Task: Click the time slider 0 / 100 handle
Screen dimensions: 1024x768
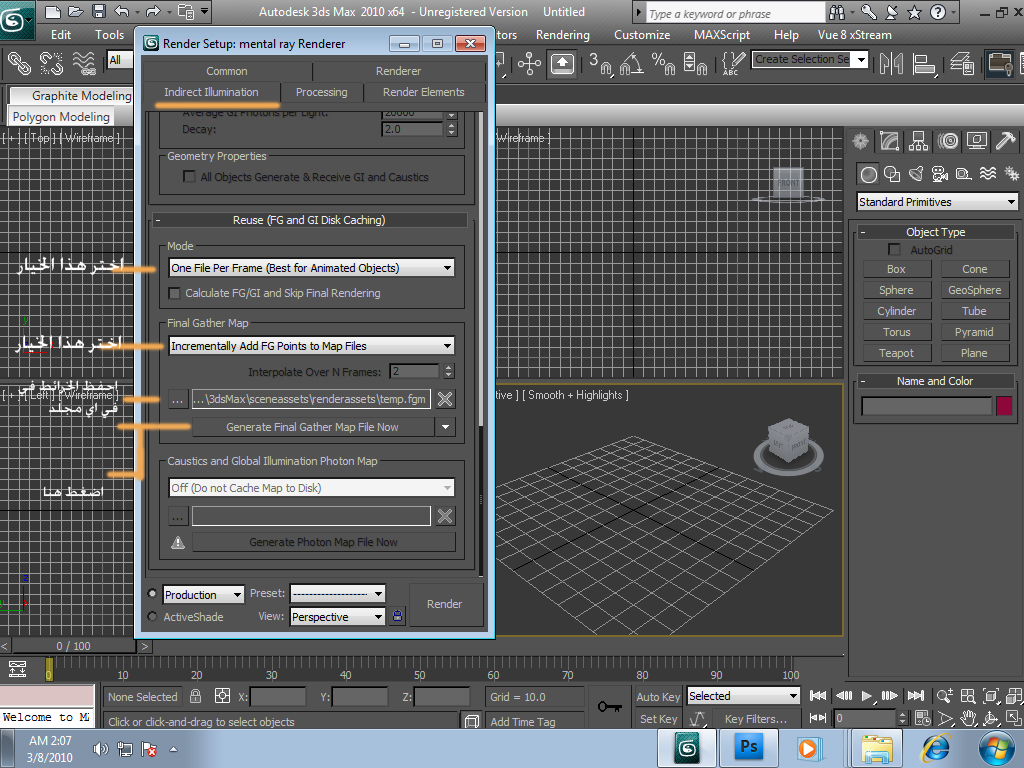Action: click(73, 646)
